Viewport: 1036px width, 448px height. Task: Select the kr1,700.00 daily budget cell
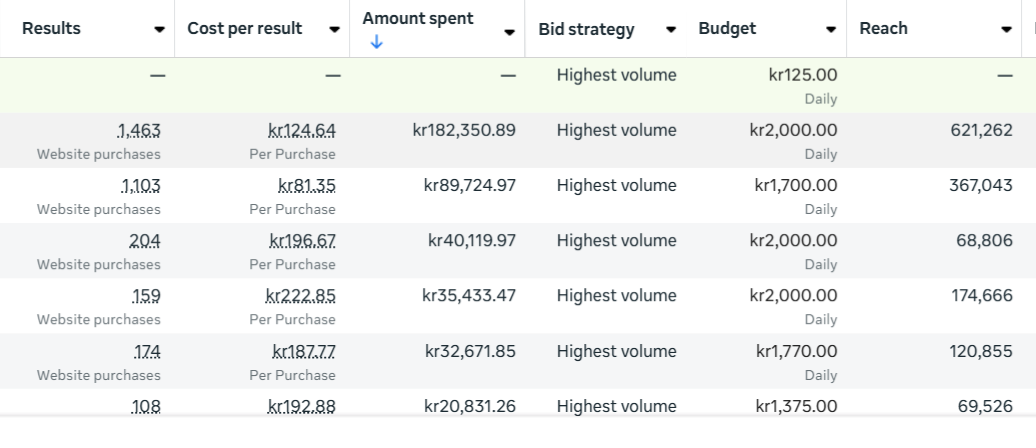797,185
